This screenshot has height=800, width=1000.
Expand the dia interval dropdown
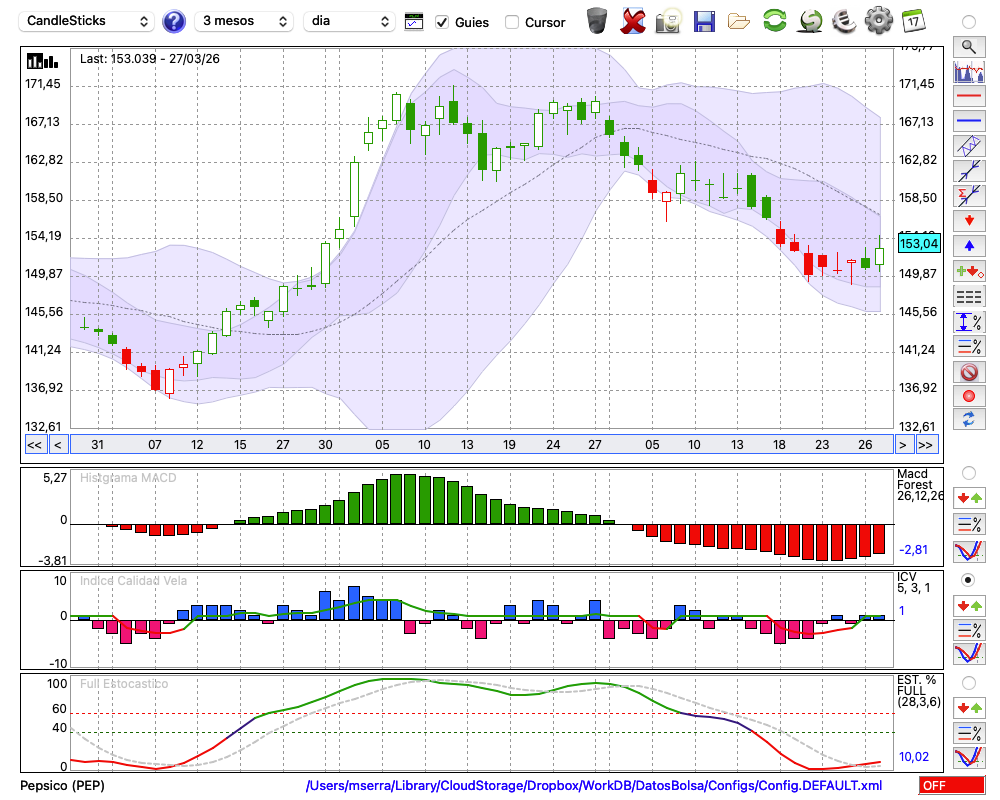tap(349, 21)
